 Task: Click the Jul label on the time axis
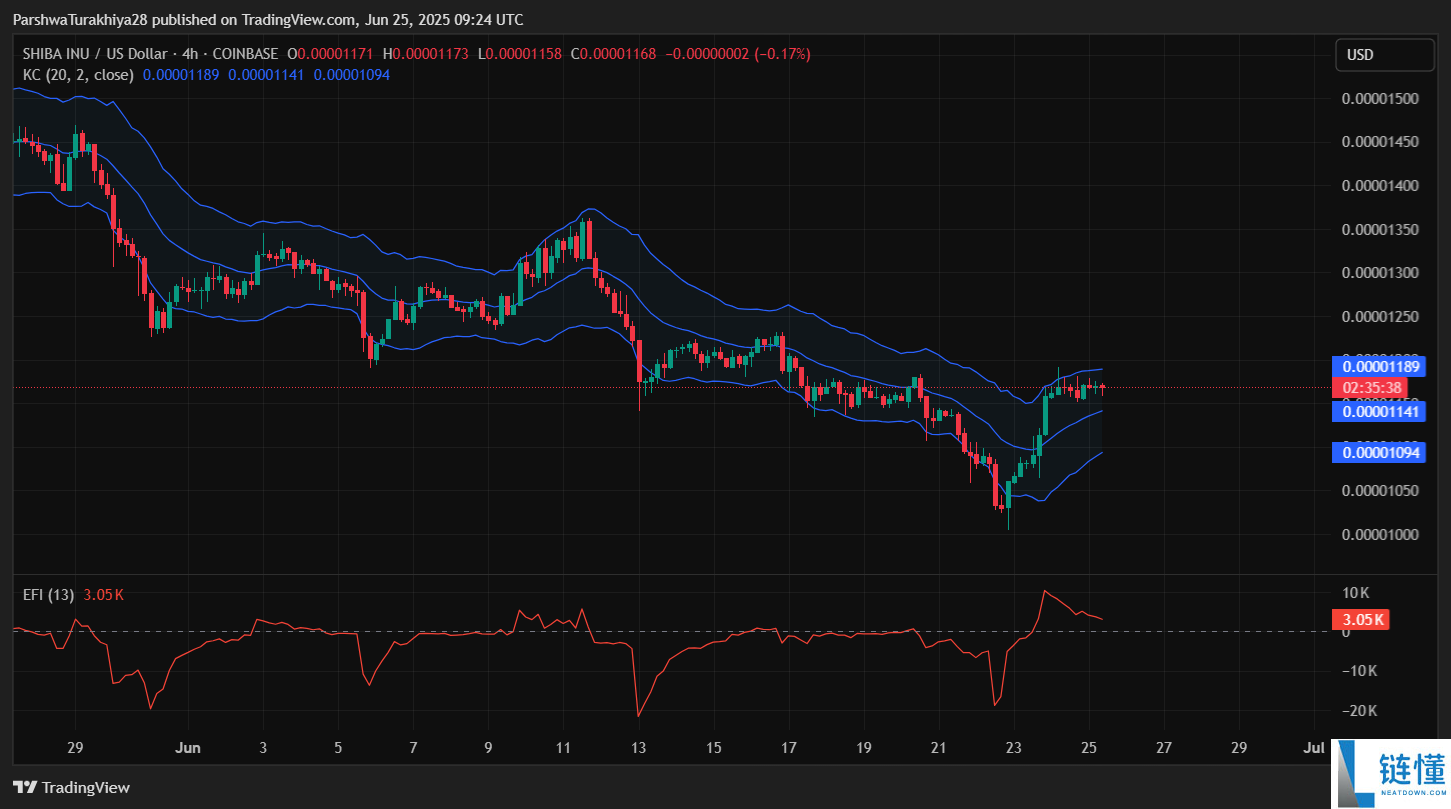coord(1315,747)
